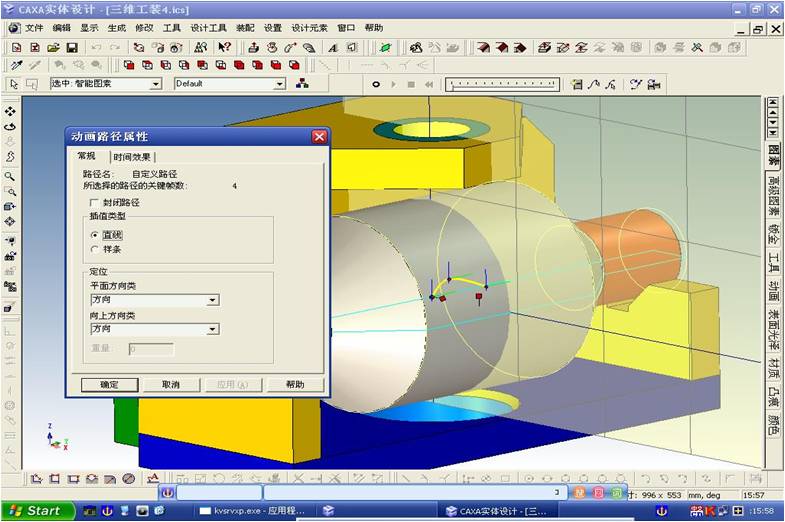
Task: Click the Rotate view tool in left toolbar
Action: pyautogui.click(x=10, y=126)
